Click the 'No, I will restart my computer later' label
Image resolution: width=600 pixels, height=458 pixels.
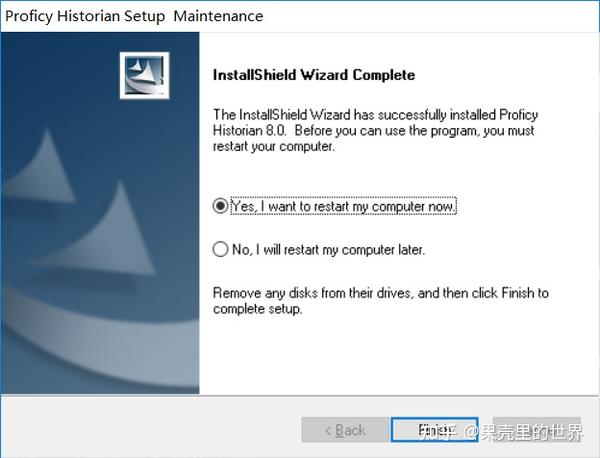tap(328, 249)
